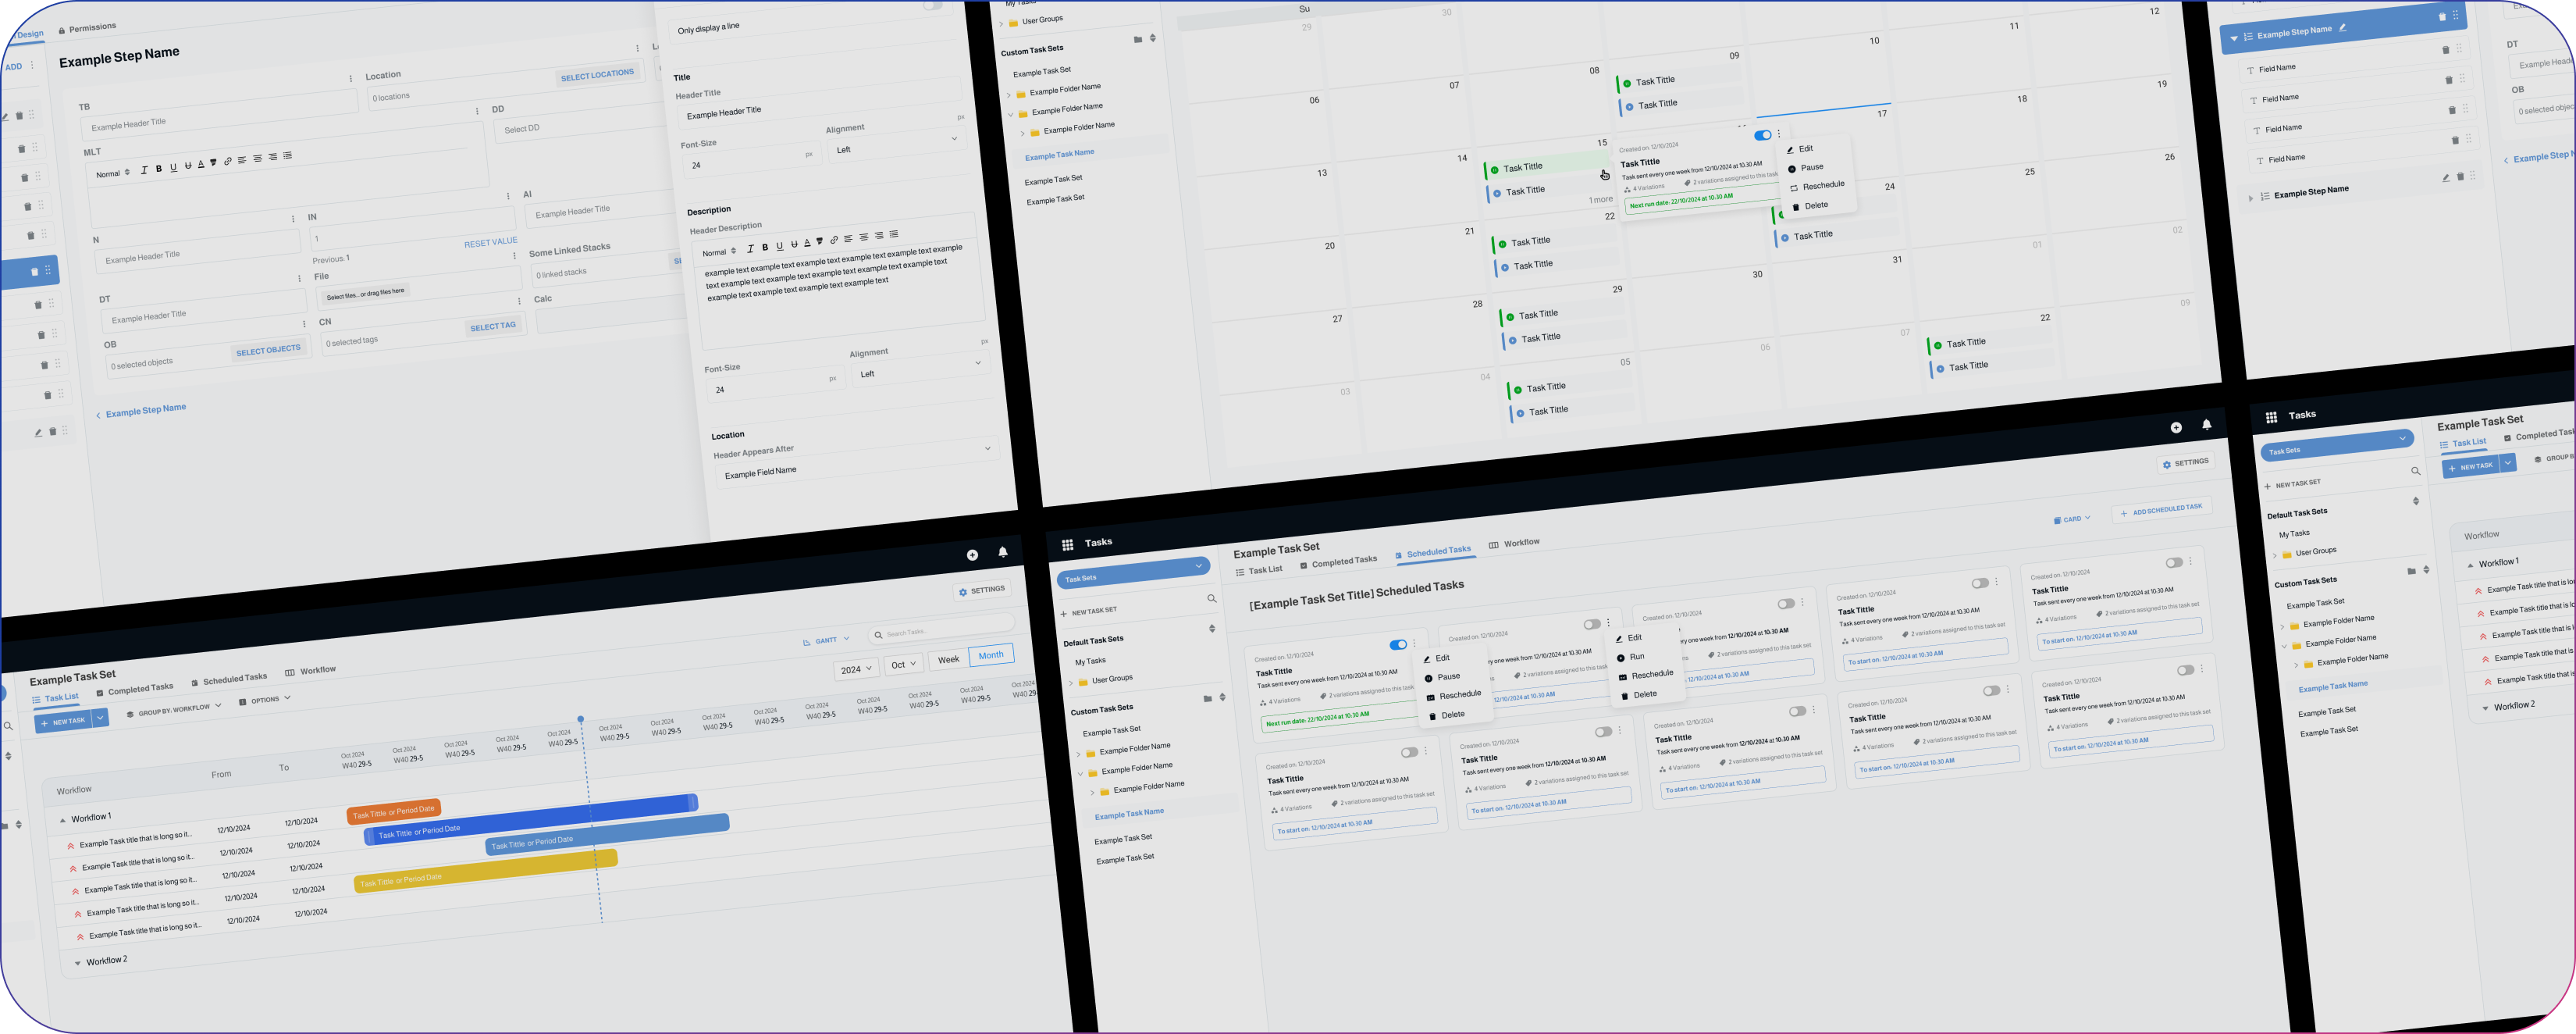2576x1034 pixels.
Task: Click the plus circle icon on Gantt screen
Action: (972, 555)
